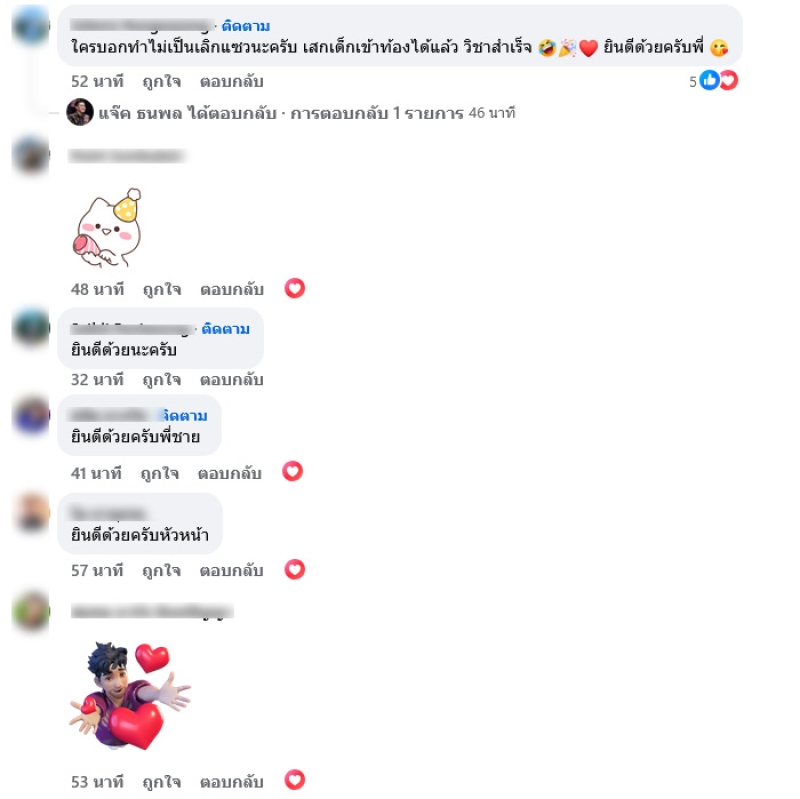This screenshot has width=800, height=799.
Task: Open the profile photo of the ยินดีด้วยครับหัวหน้า commenter
Action: point(32,512)
